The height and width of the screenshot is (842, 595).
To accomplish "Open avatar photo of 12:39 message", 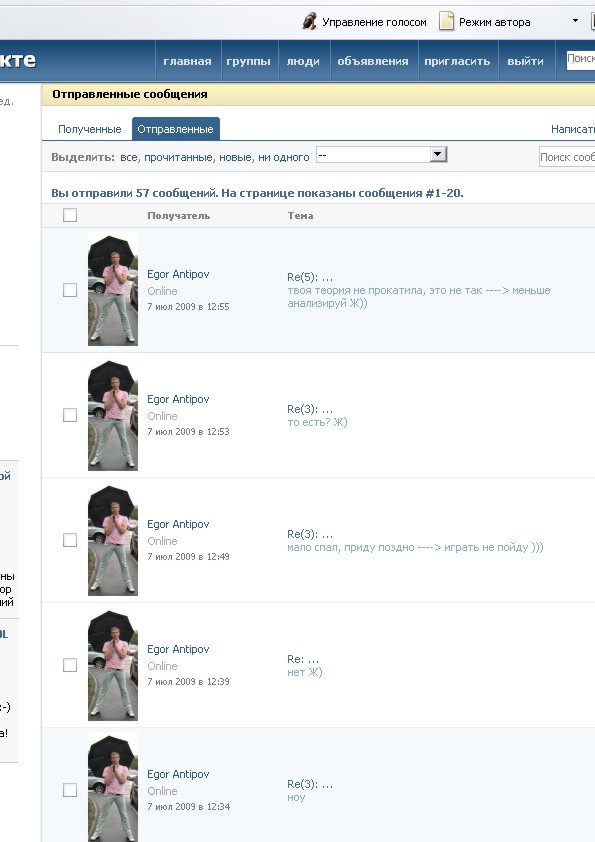I will tap(113, 665).
